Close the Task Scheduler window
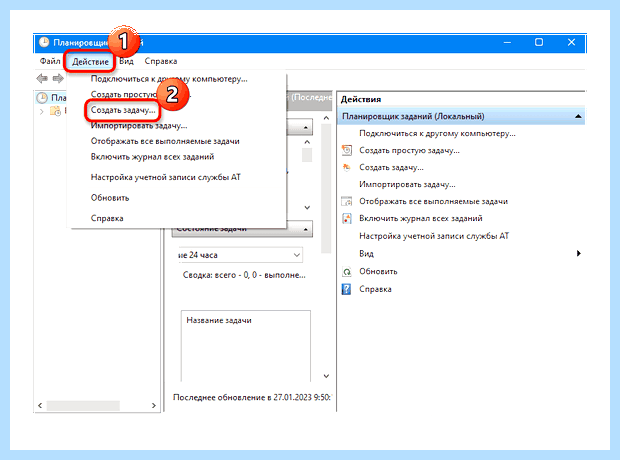This screenshot has width=620, height=460. tap(571, 42)
